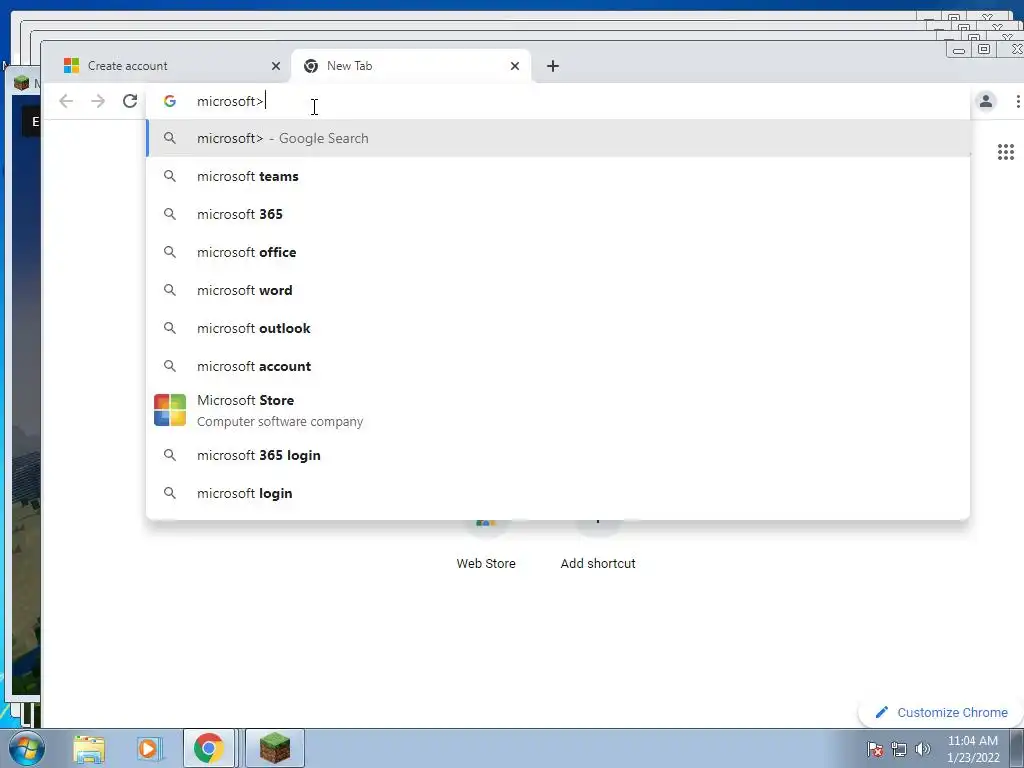1024x768 pixels.
Task: Open the Microsoft Store entity suggestion
Action: [558, 410]
